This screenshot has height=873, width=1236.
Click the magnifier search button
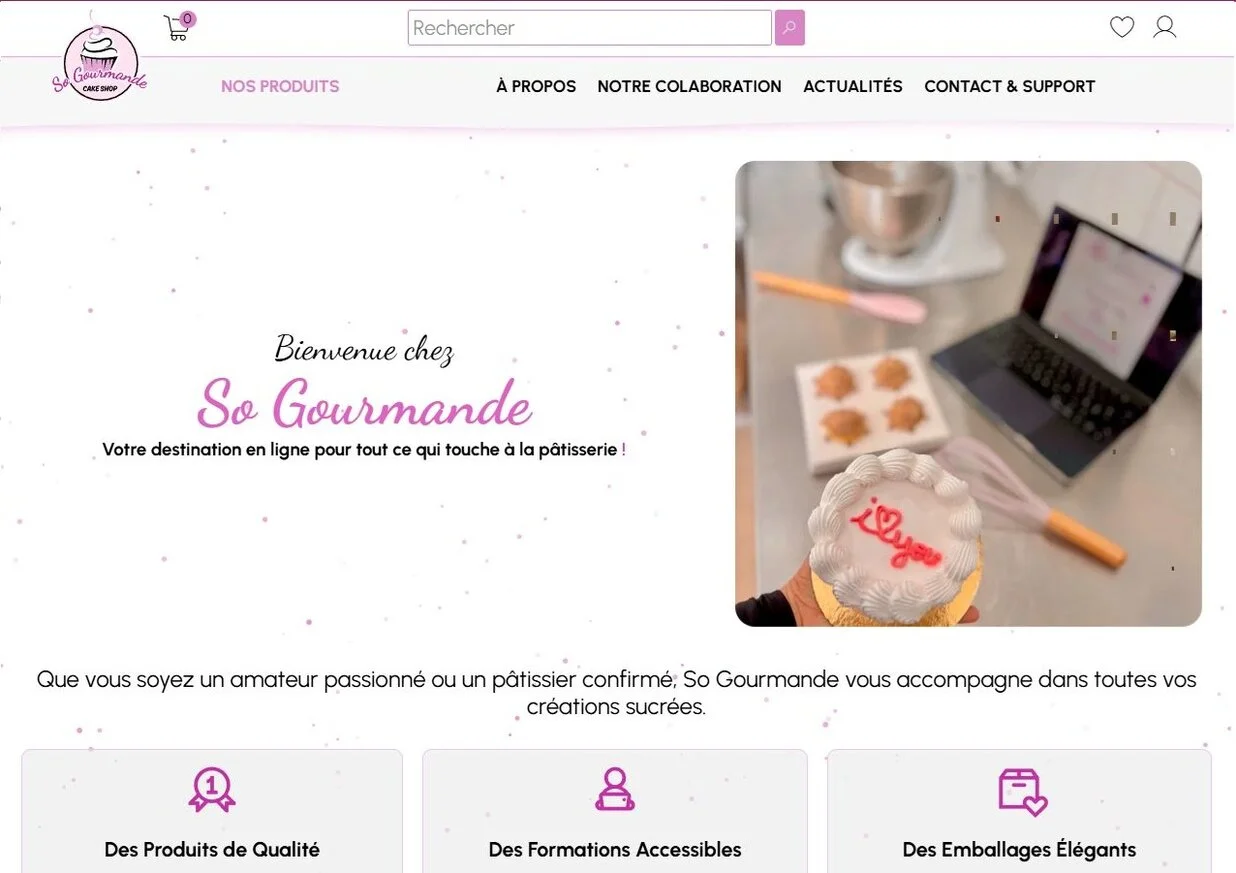click(790, 28)
